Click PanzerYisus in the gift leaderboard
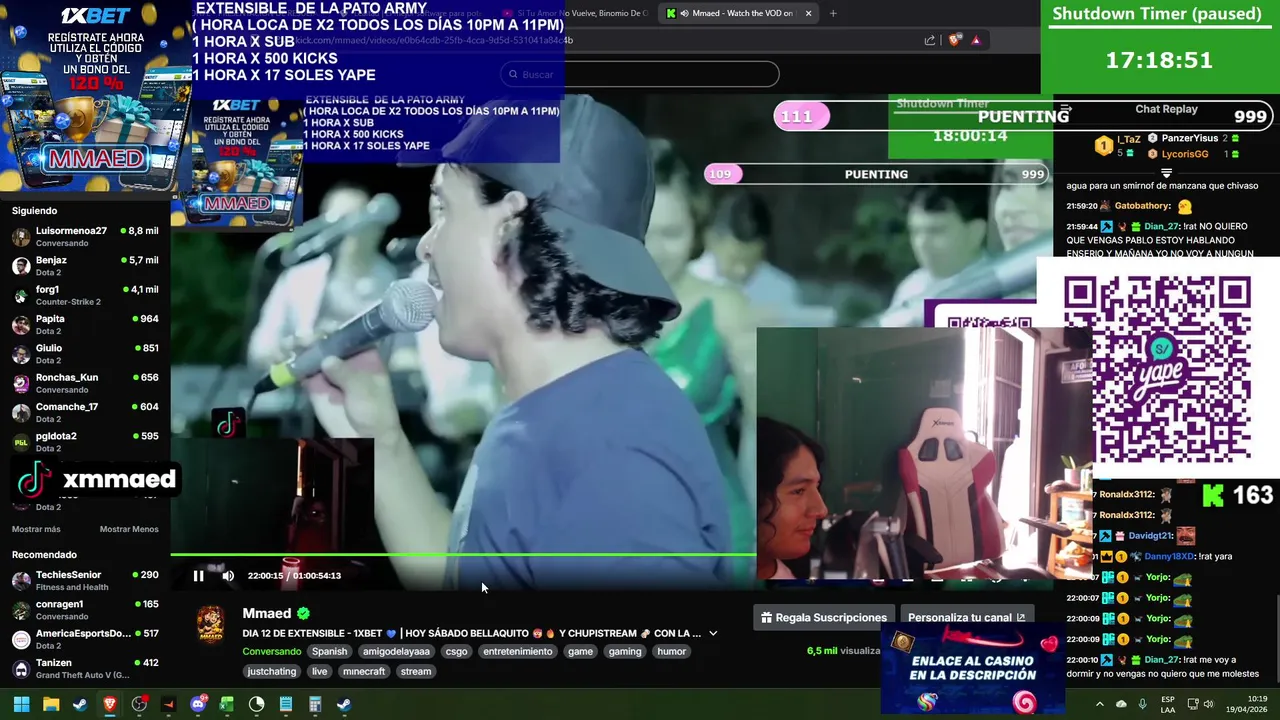Image resolution: width=1280 pixels, height=720 pixels. [x=1190, y=138]
